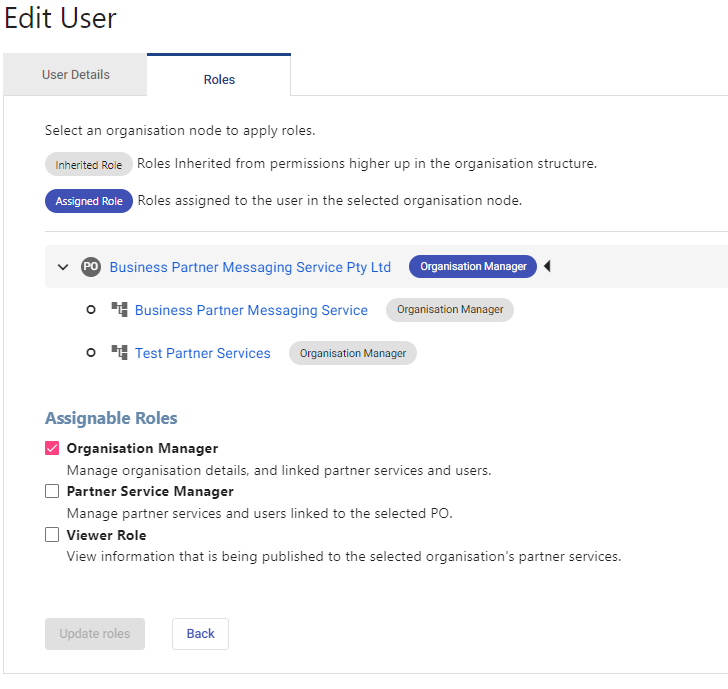Screen dimensions: 728x689
Task: Click the Update roles button
Action: point(95,634)
